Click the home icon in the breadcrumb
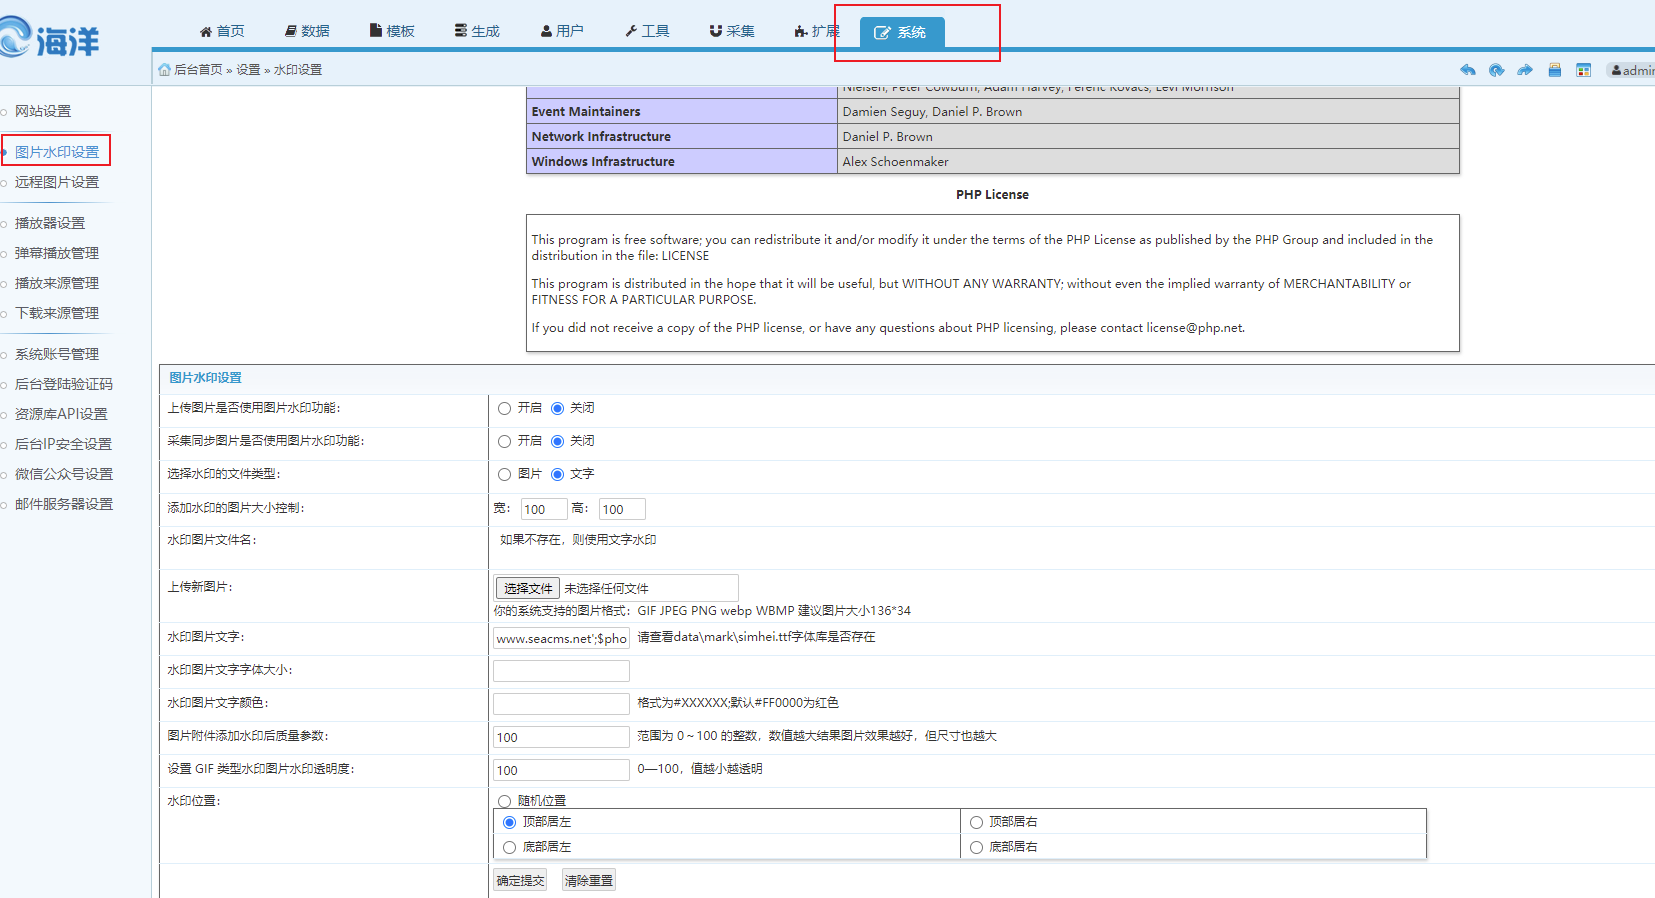The width and height of the screenshot is (1655, 898). tap(164, 70)
